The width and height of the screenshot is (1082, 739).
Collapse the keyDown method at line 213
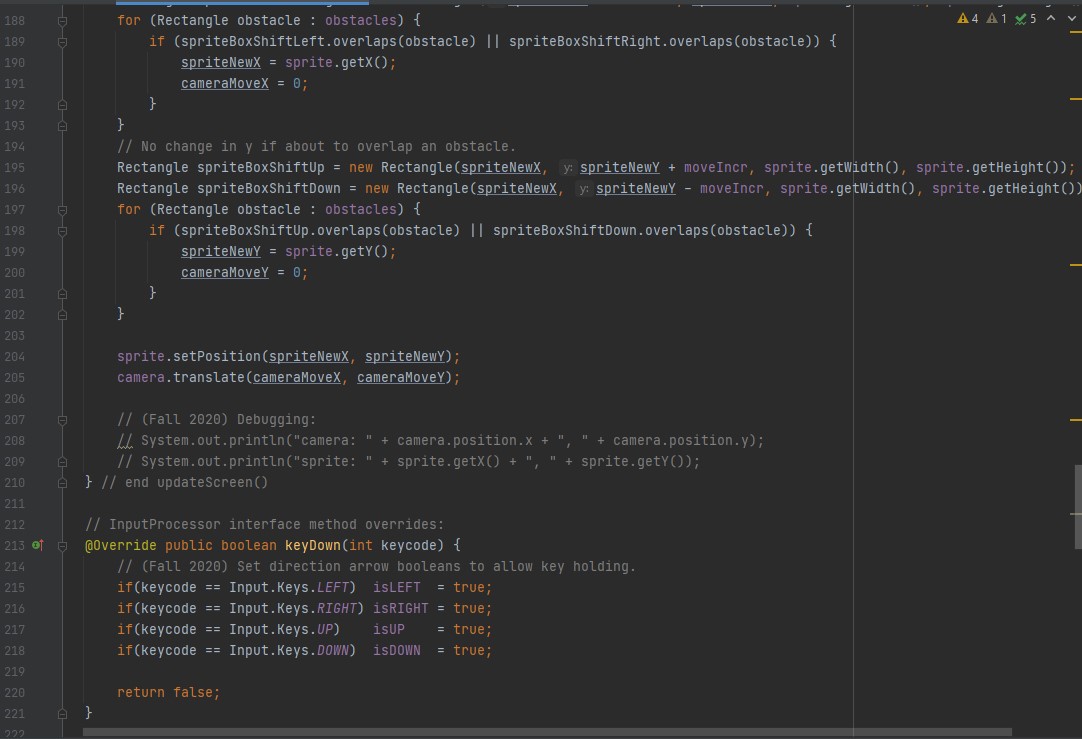click(x=61, y=545)
